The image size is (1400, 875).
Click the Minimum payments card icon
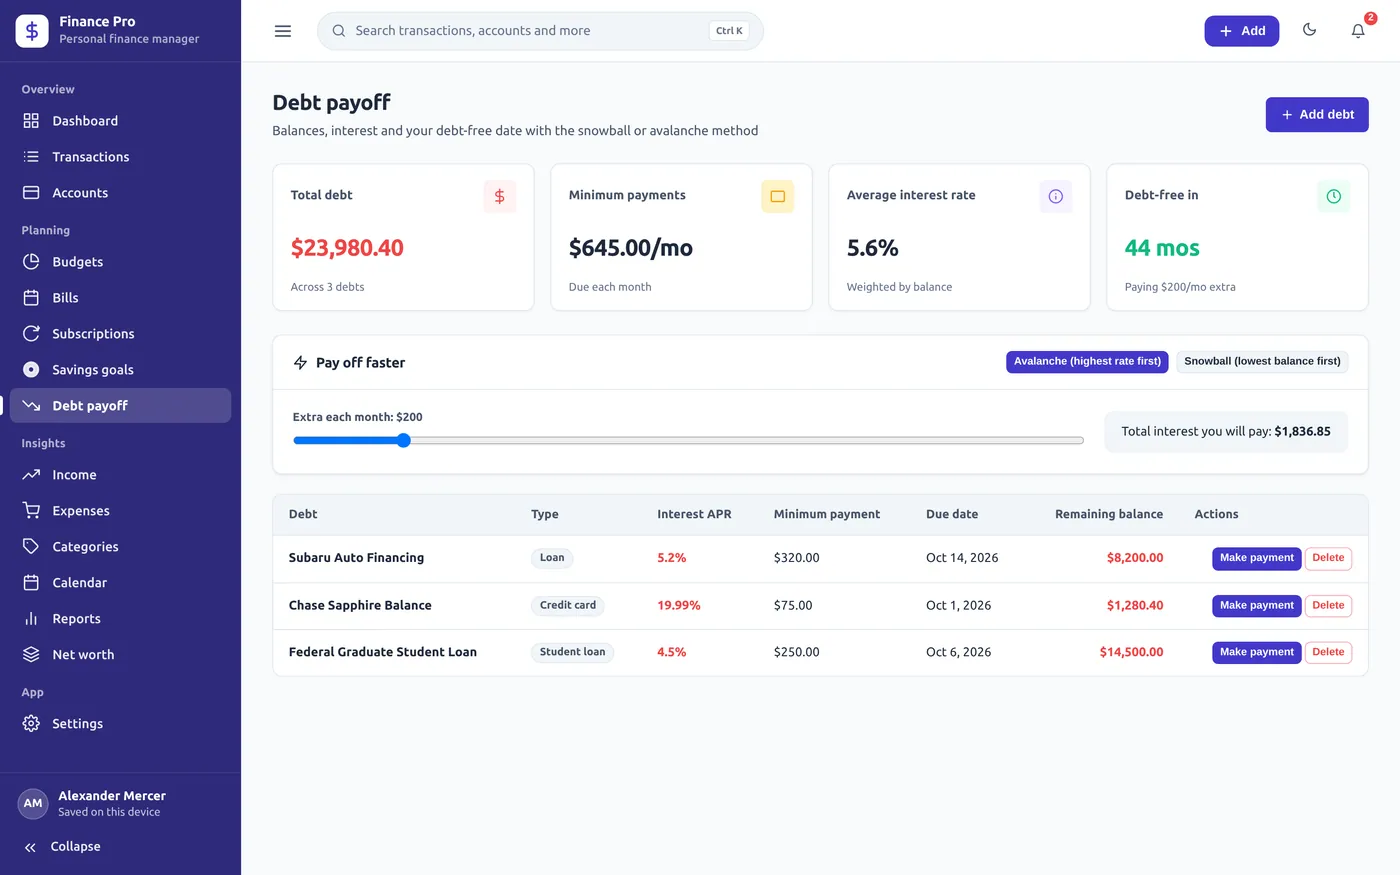pyautogui.click(x=777, y=196)
